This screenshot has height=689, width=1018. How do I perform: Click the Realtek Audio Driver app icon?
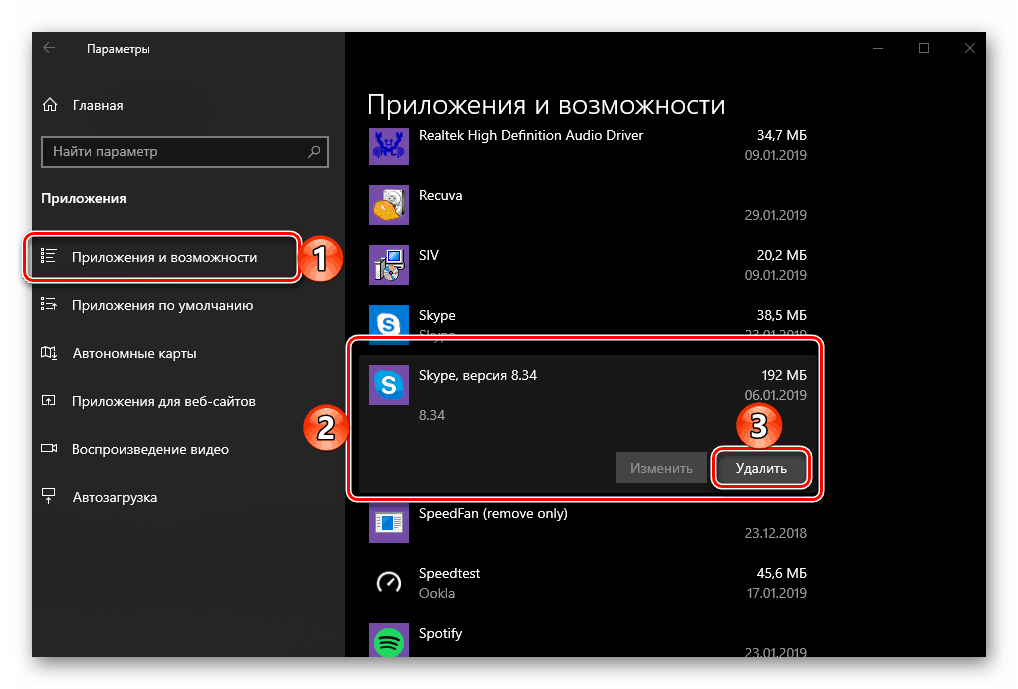[x=389, y=145]
